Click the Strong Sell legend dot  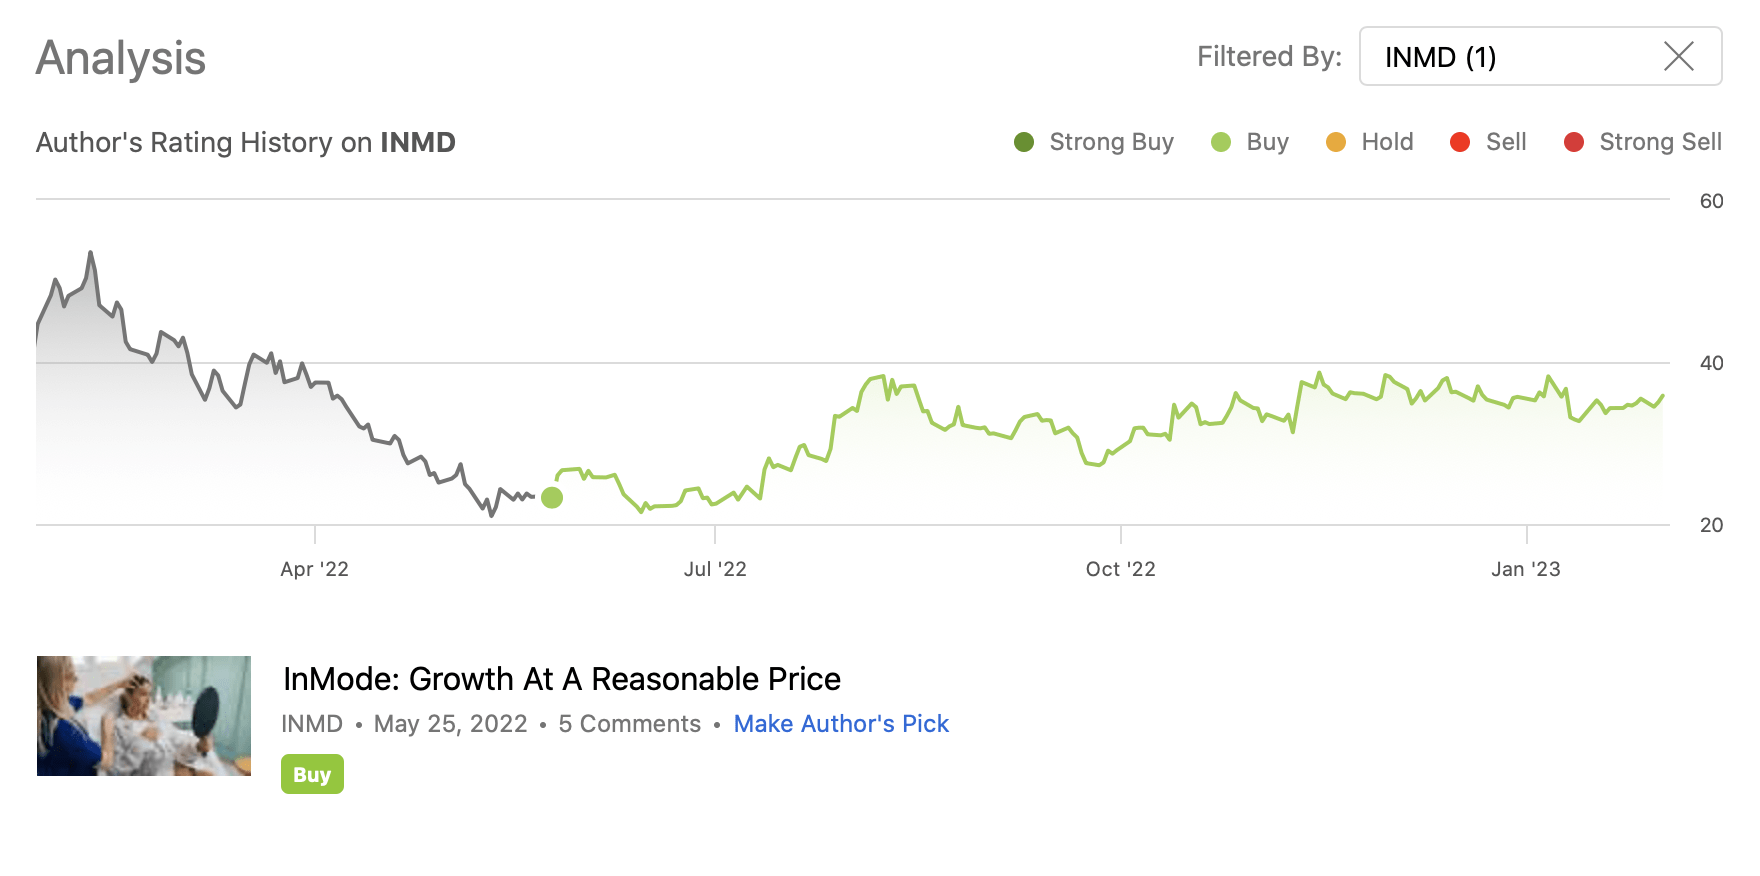pos(1575,142)
